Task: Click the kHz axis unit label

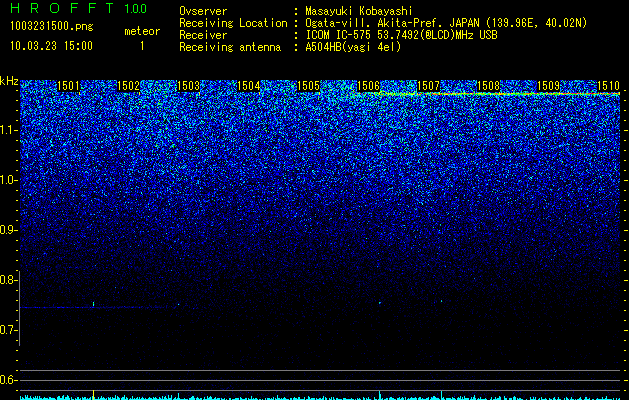Action: click(x=9, y=81)
